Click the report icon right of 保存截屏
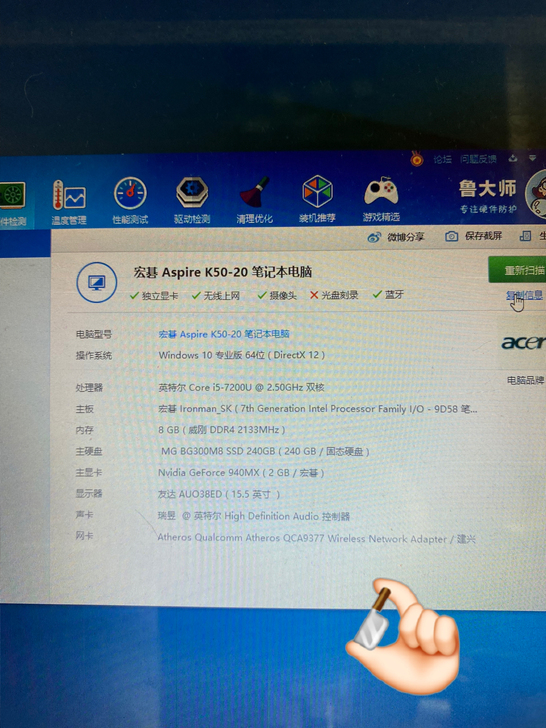 (525, 236)
